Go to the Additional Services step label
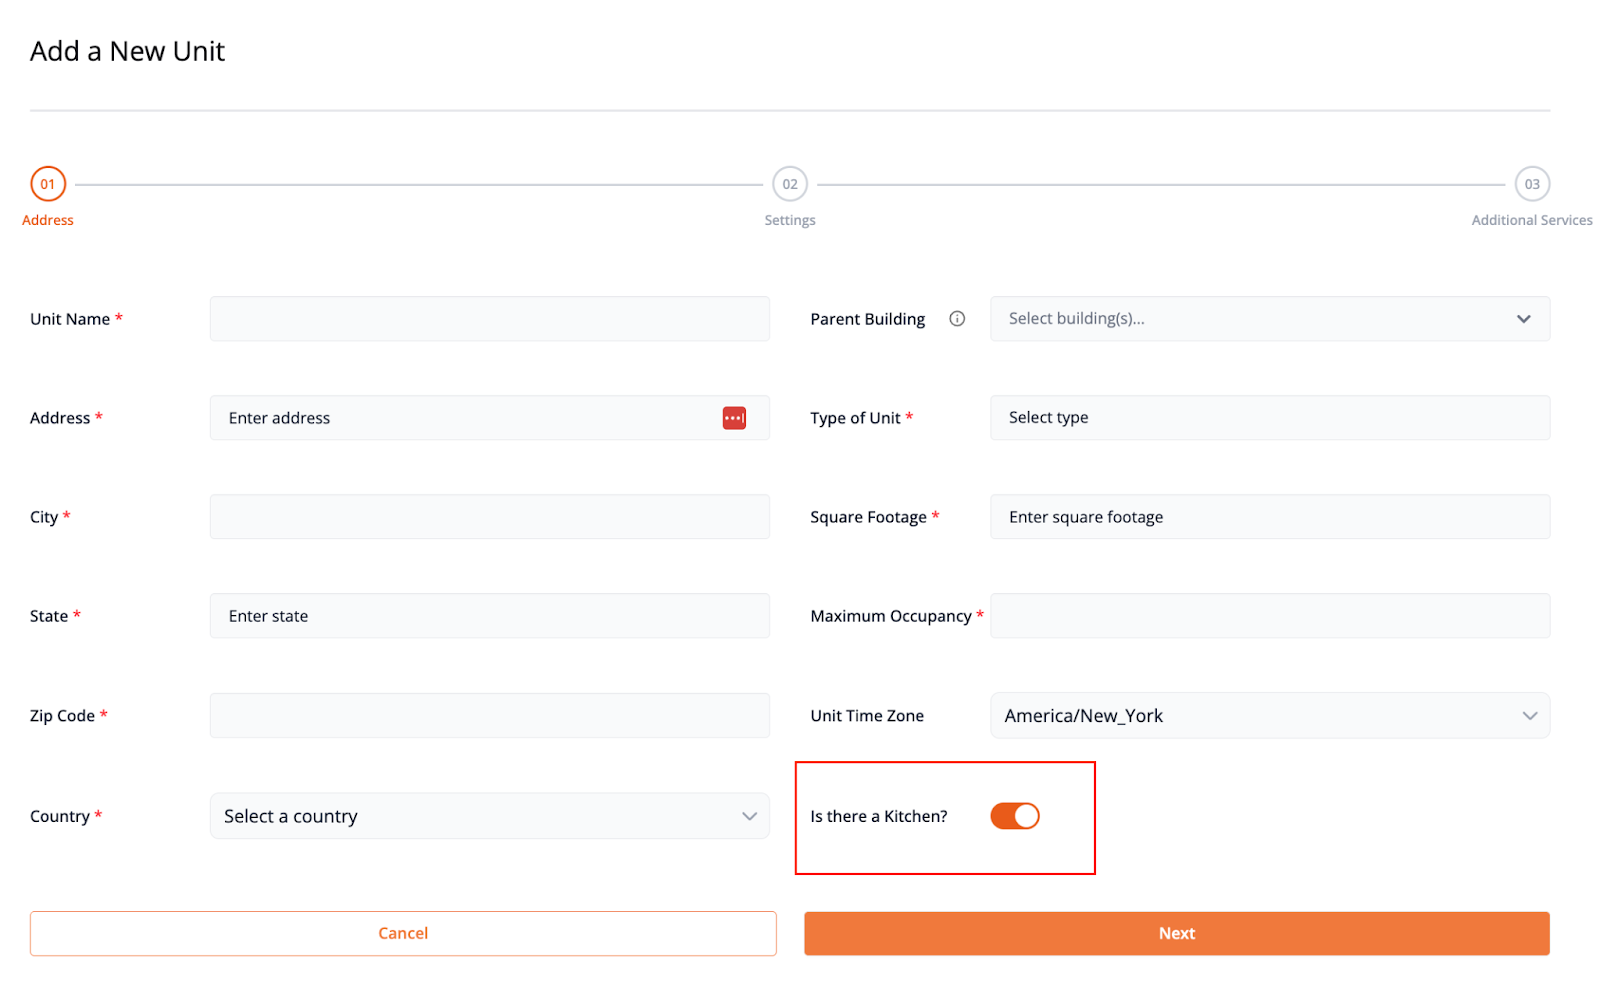The height and width of the screenshot is (990, 1600). pos(1531,220)
